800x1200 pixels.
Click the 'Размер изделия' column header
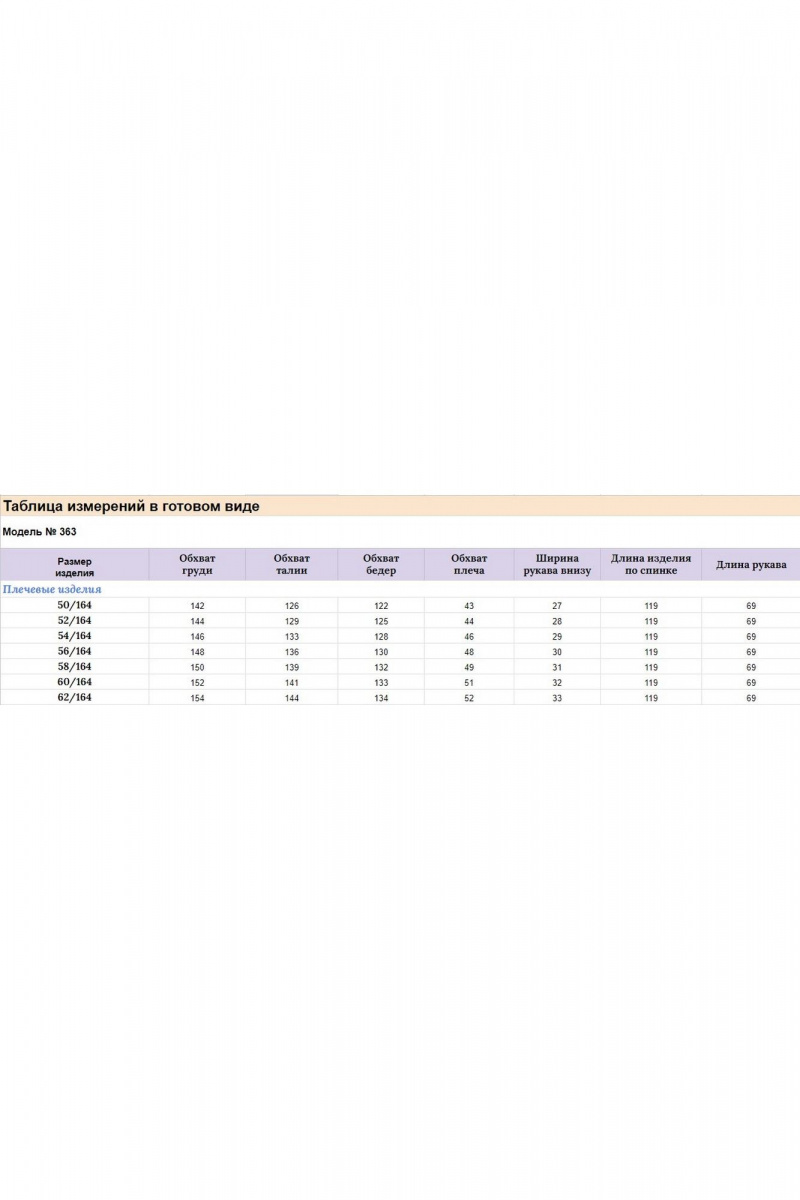[74, 567]
